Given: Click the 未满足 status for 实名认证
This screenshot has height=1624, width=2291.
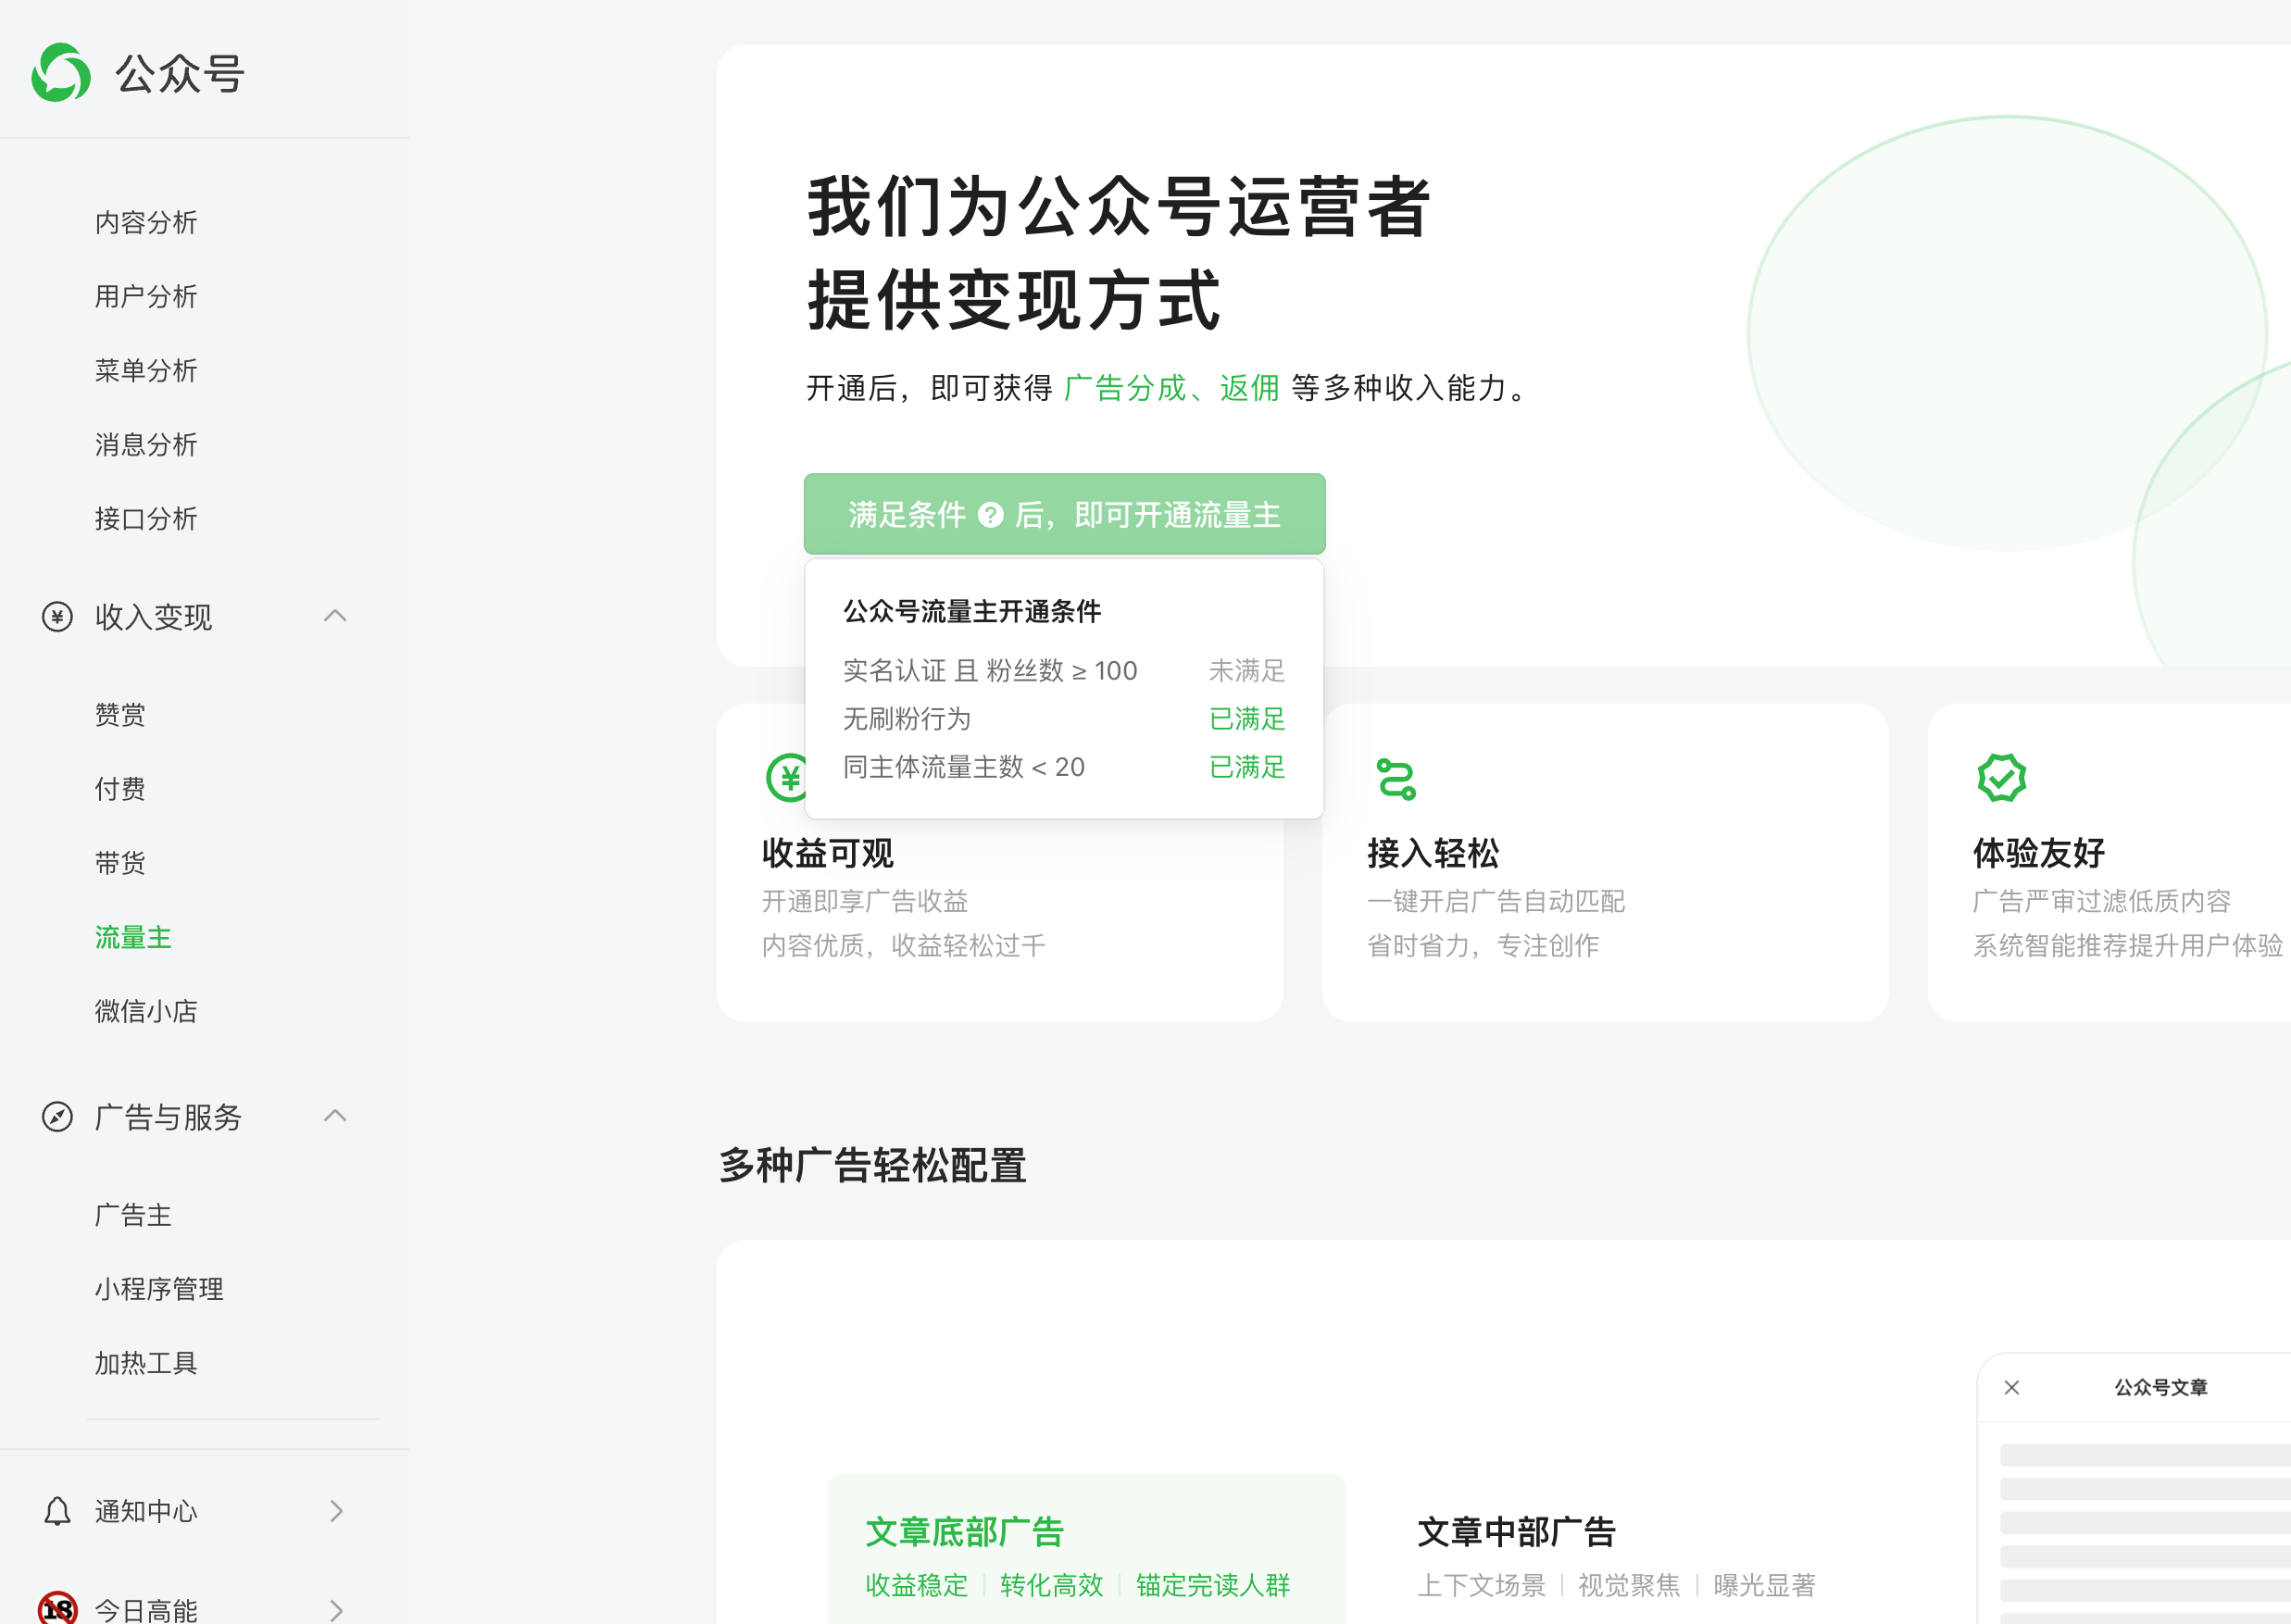Looking at the screenshot, I should pos(1246,670).
